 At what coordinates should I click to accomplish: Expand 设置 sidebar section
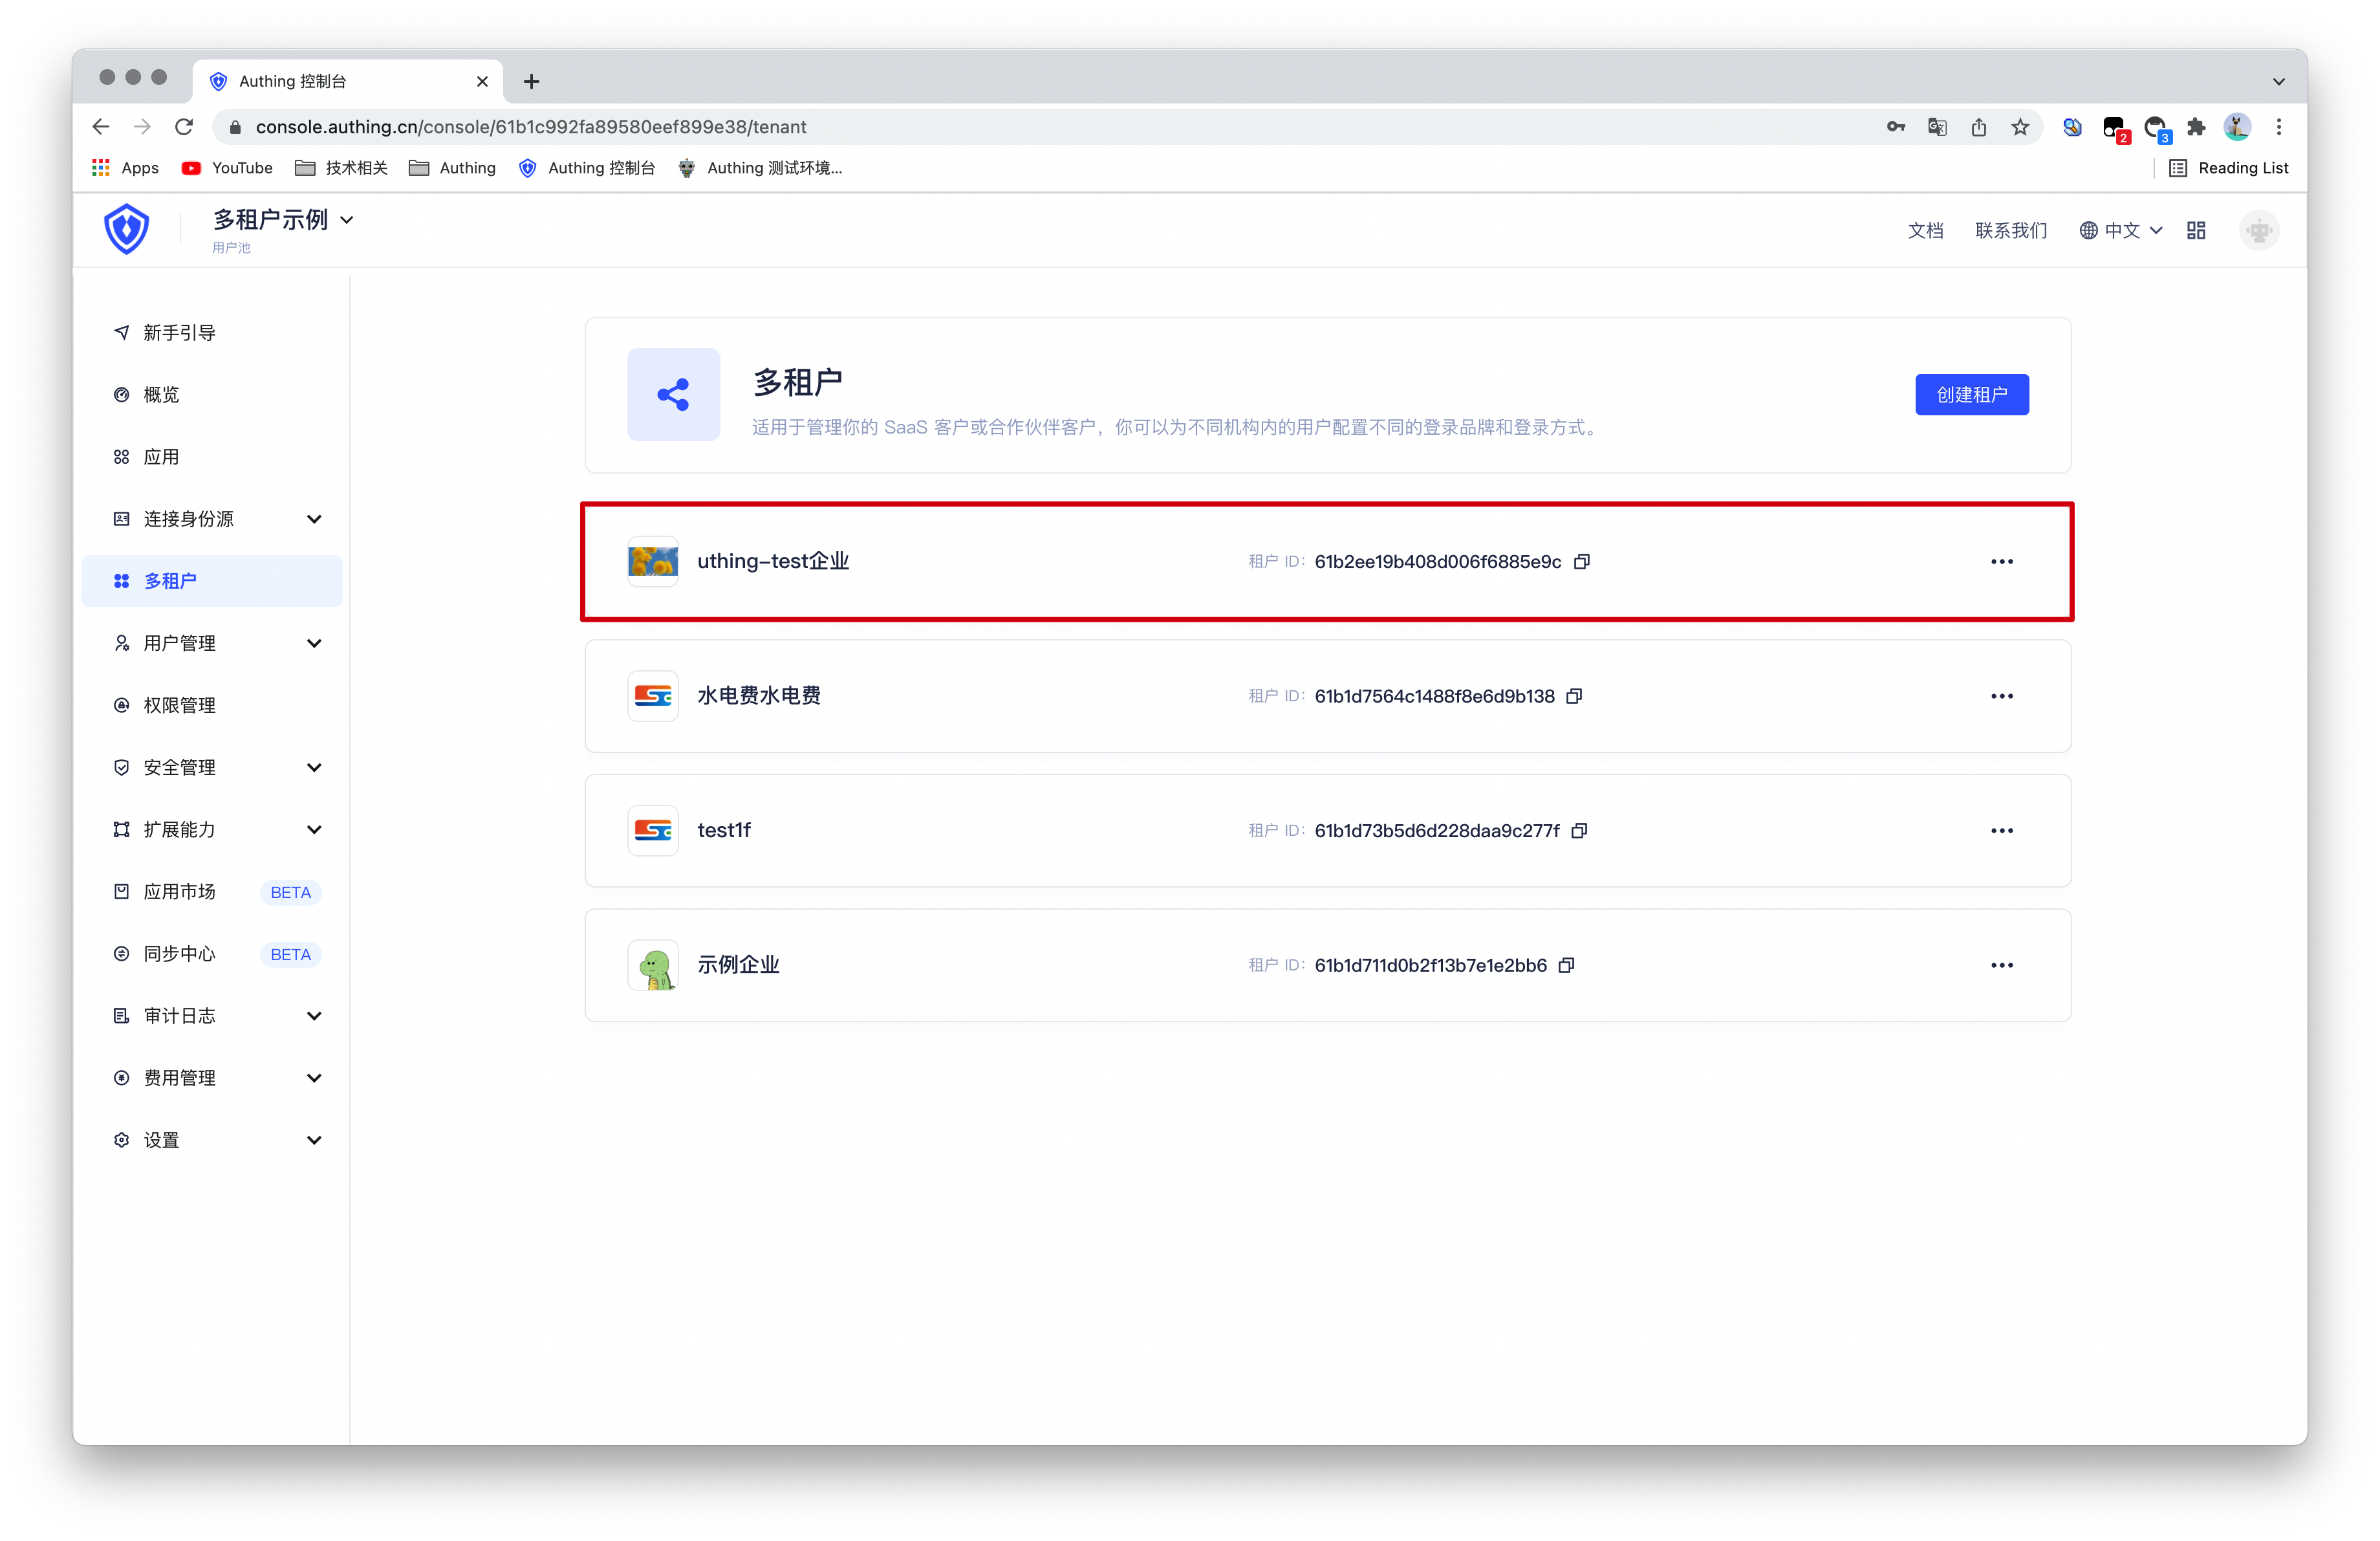pos(314,1140)
